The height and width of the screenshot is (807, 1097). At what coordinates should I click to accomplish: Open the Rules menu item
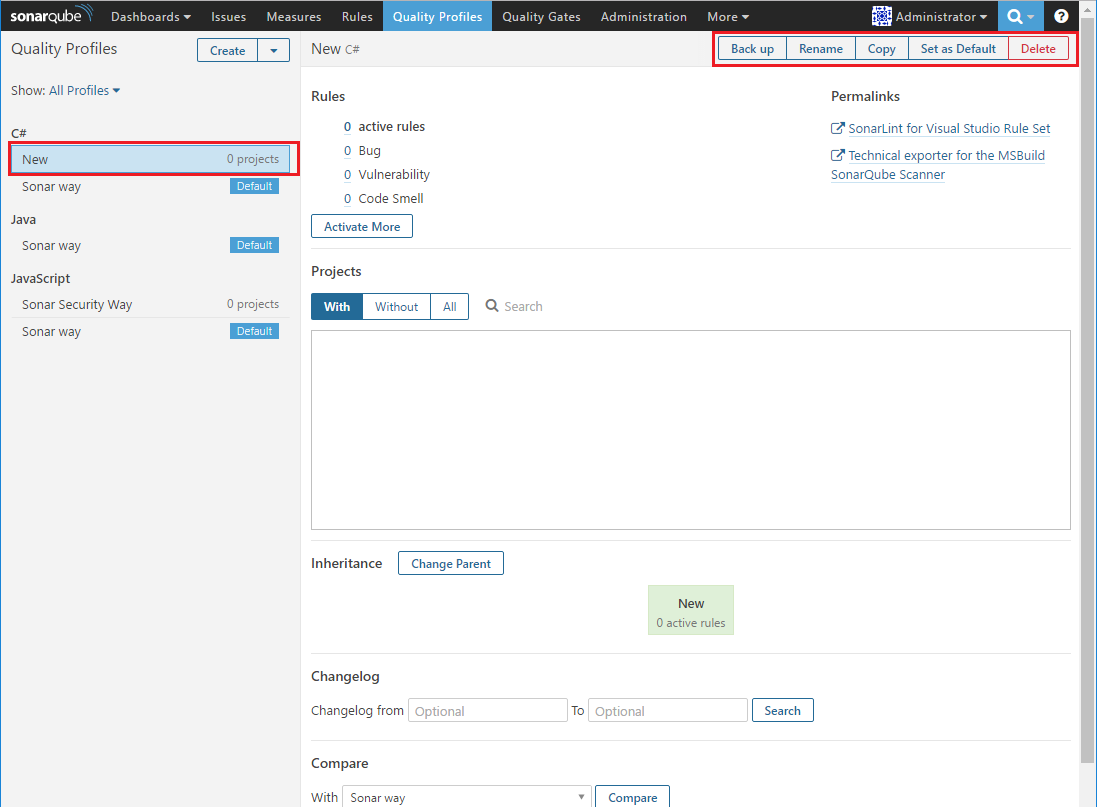tap(358, 16)
